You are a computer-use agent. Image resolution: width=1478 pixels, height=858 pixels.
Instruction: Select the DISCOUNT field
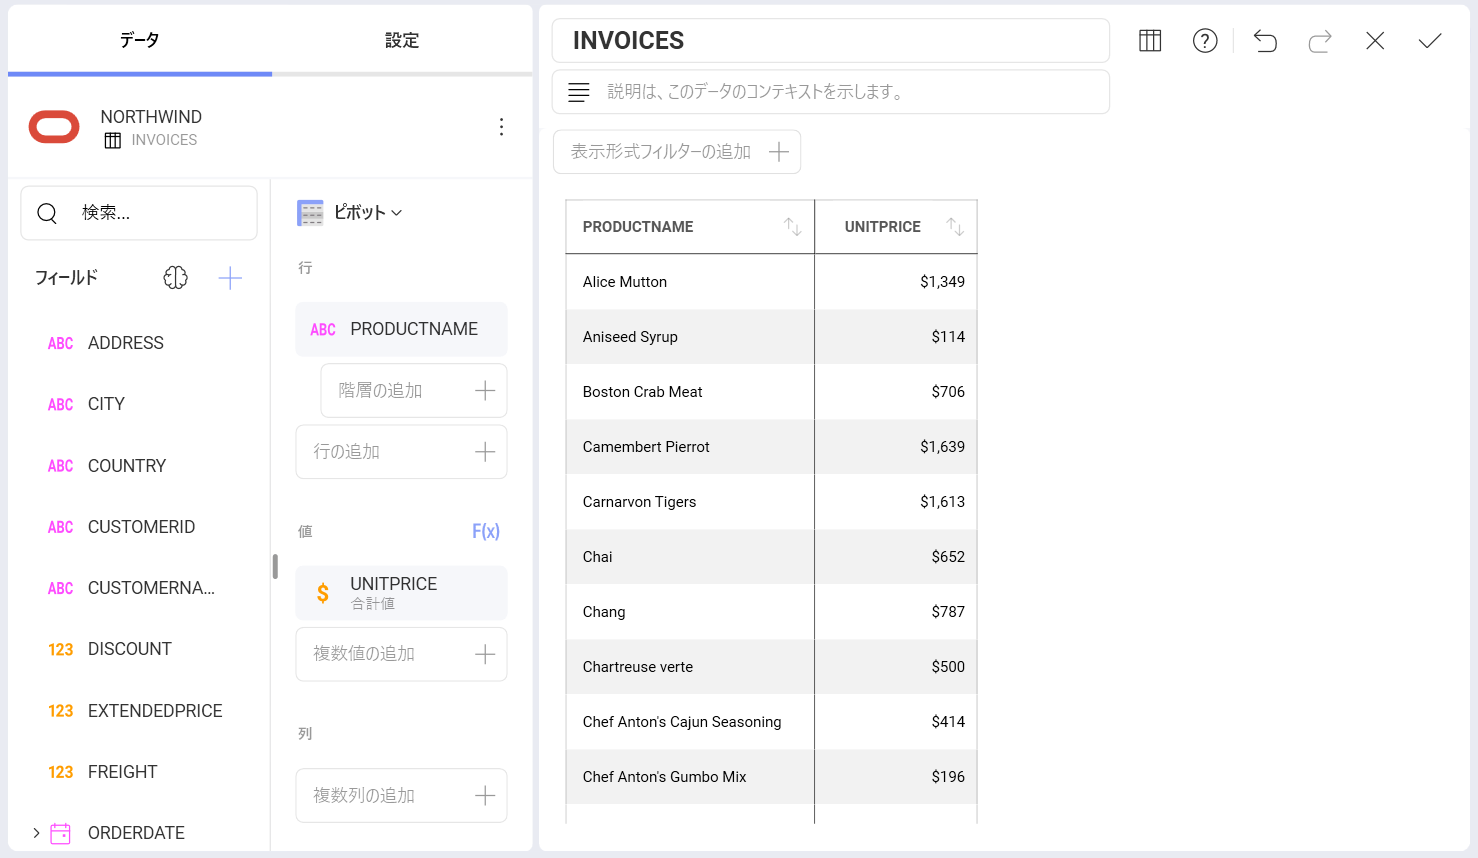(x=132, y=649)
